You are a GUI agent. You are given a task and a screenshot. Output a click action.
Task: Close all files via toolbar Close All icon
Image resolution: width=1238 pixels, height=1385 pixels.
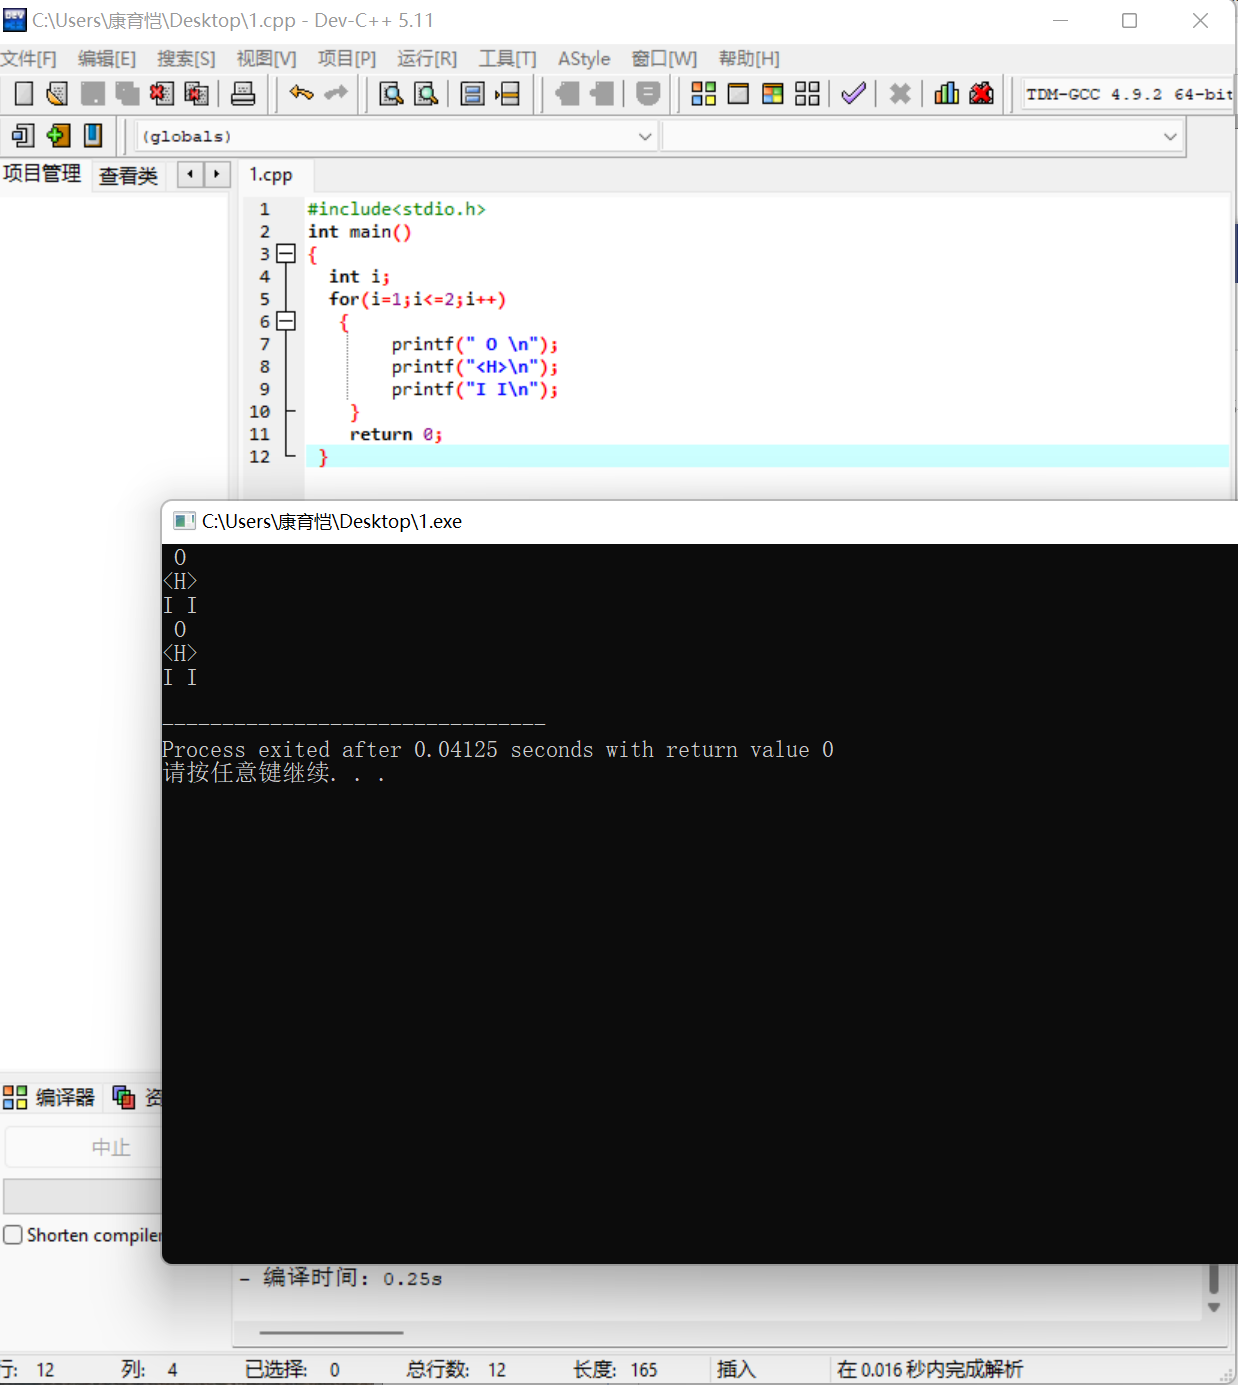pos(196,94)
